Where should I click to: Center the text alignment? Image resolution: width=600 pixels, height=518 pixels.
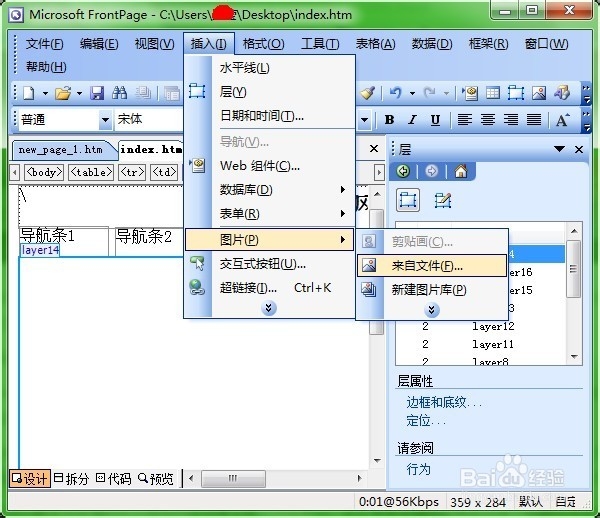(x=488, y=120)
